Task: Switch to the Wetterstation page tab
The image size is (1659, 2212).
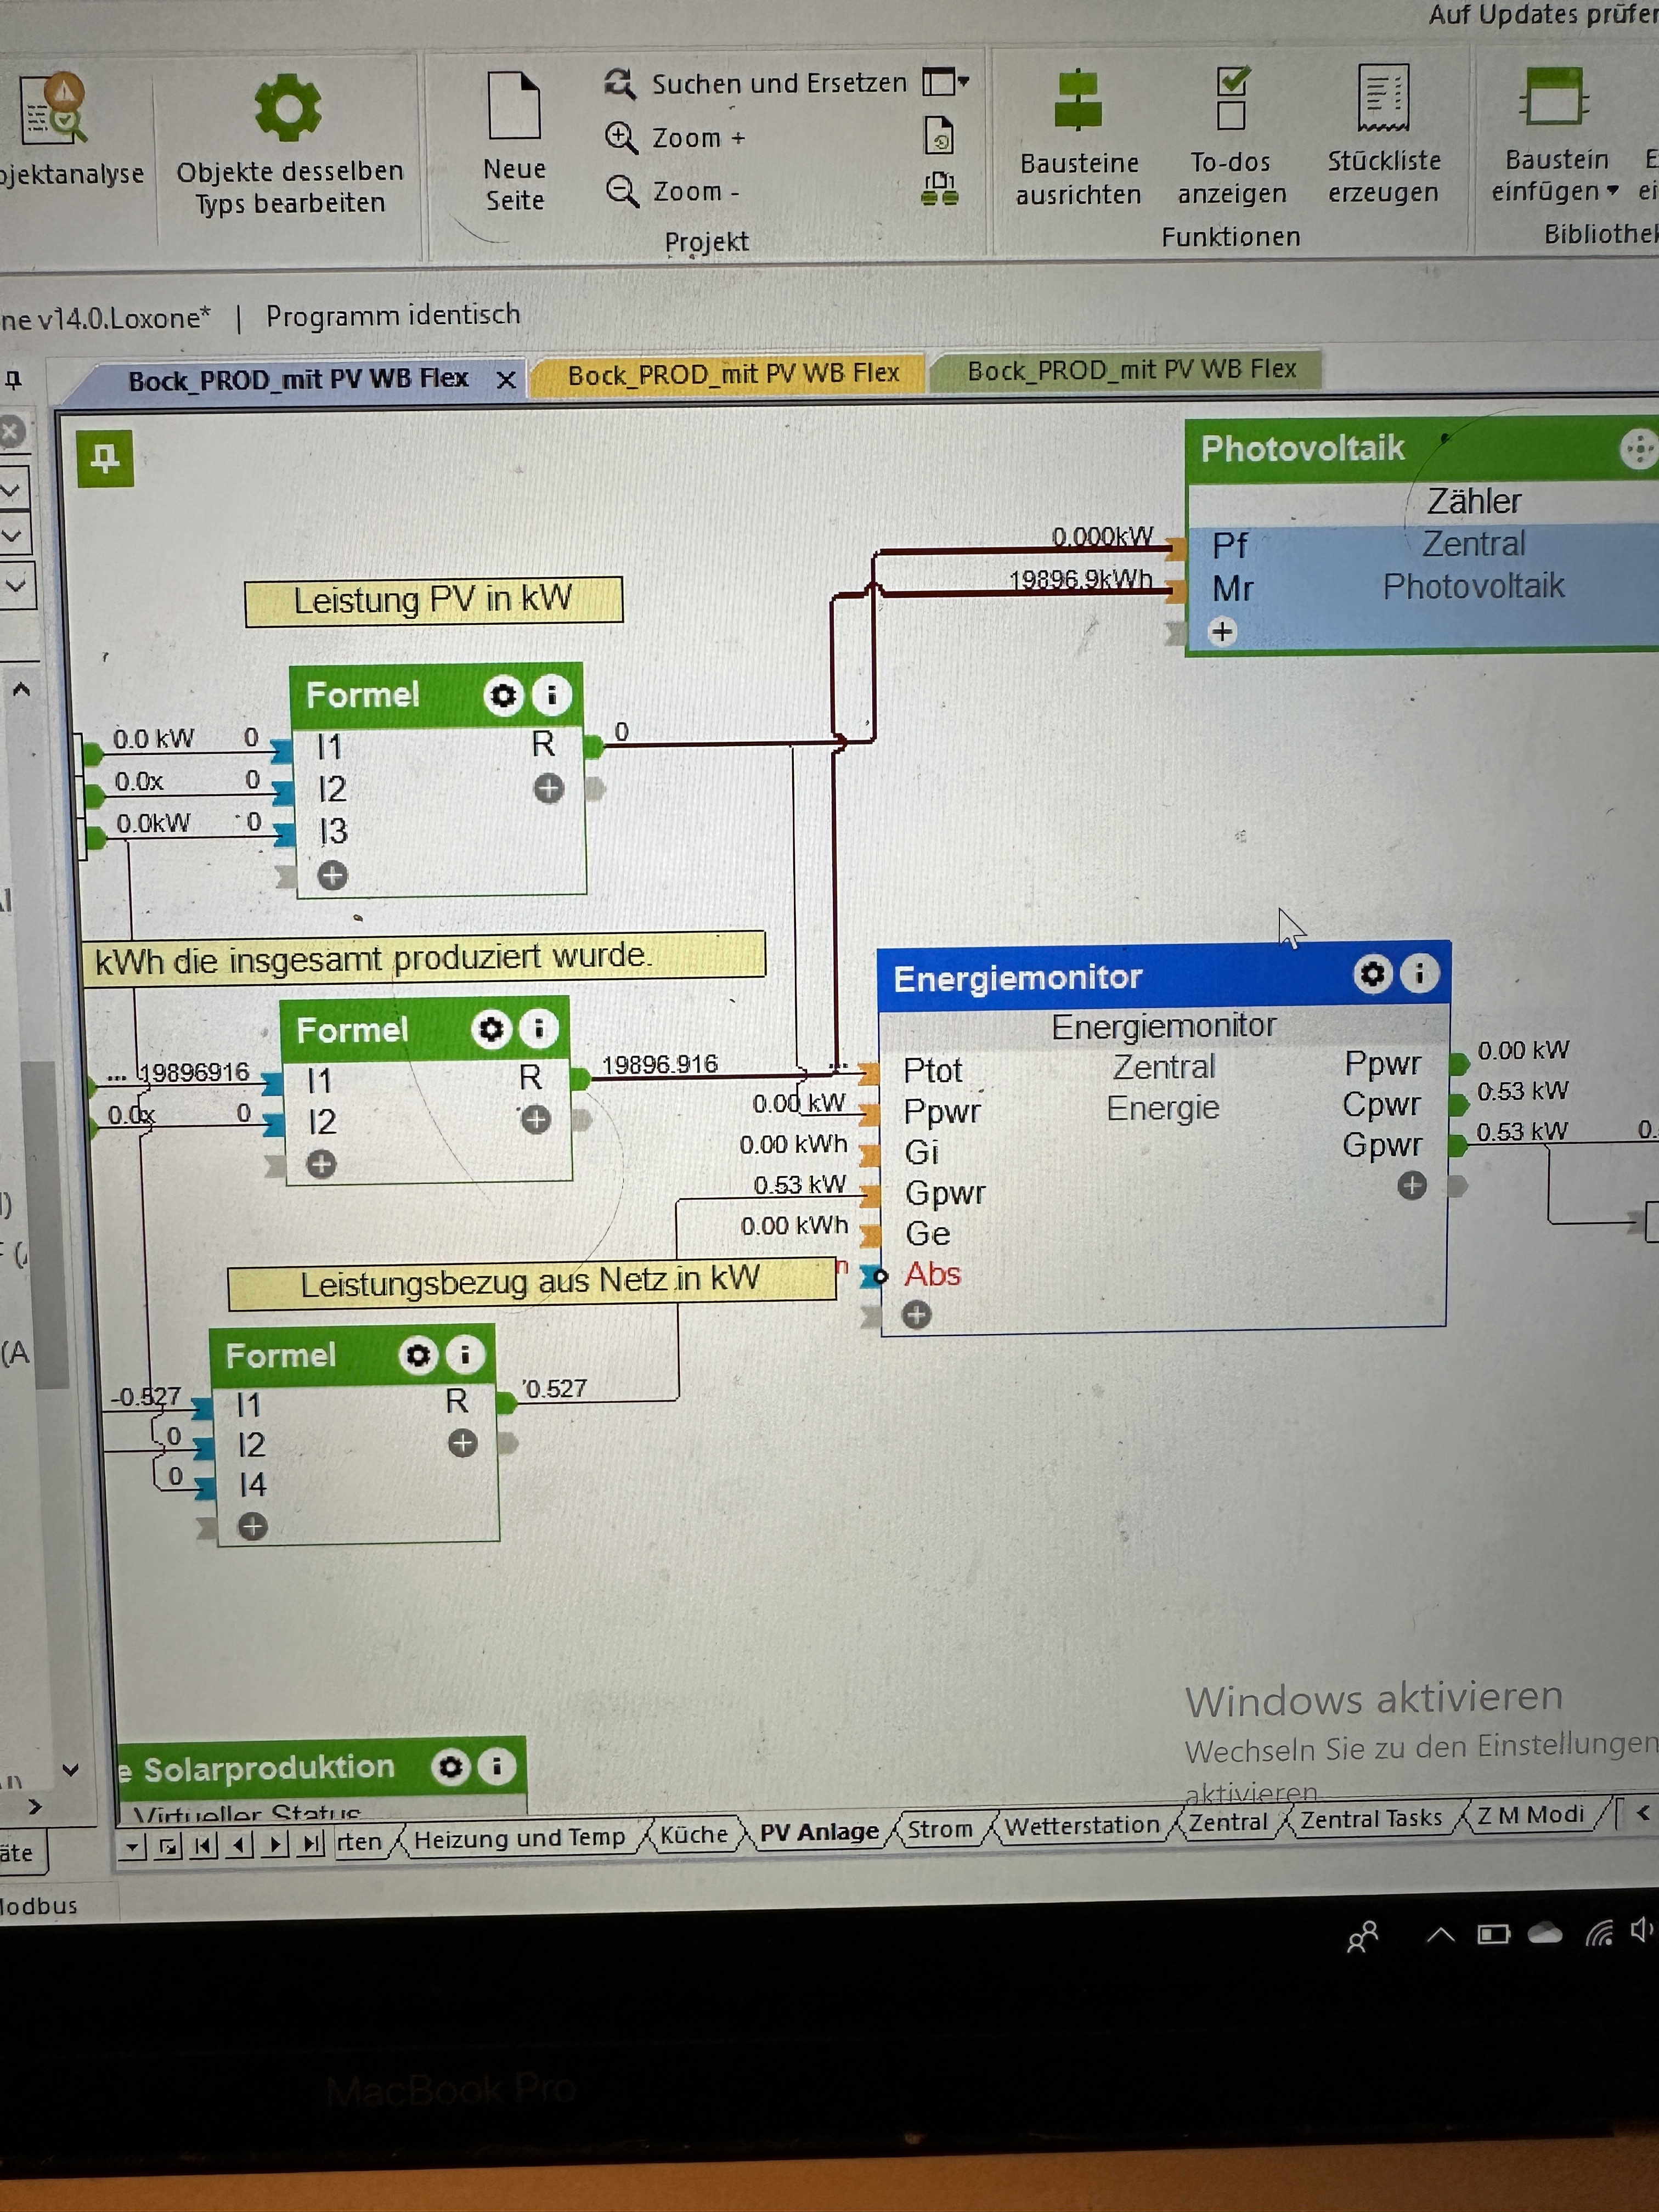Action: pyautogui.click(x=1081, y=1826)
